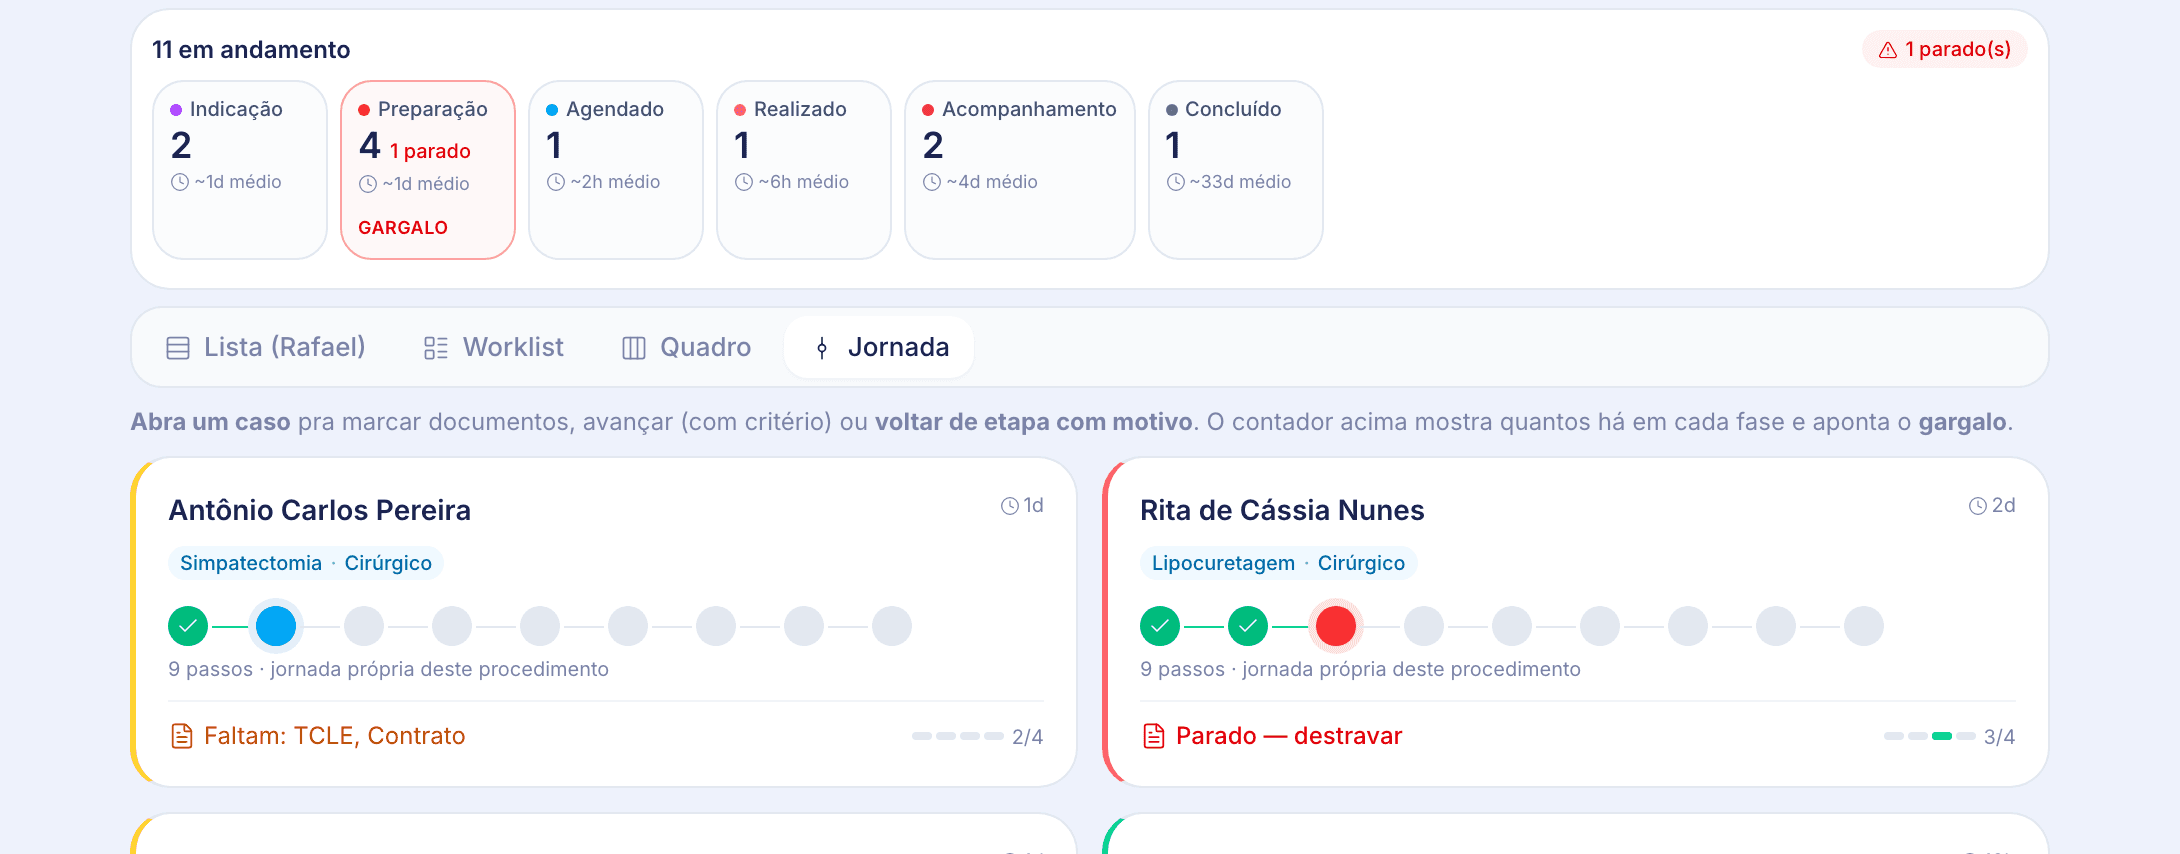Click the Quadro board columns icon
The image size is (2180, 854).
click(x=634, y=348)
